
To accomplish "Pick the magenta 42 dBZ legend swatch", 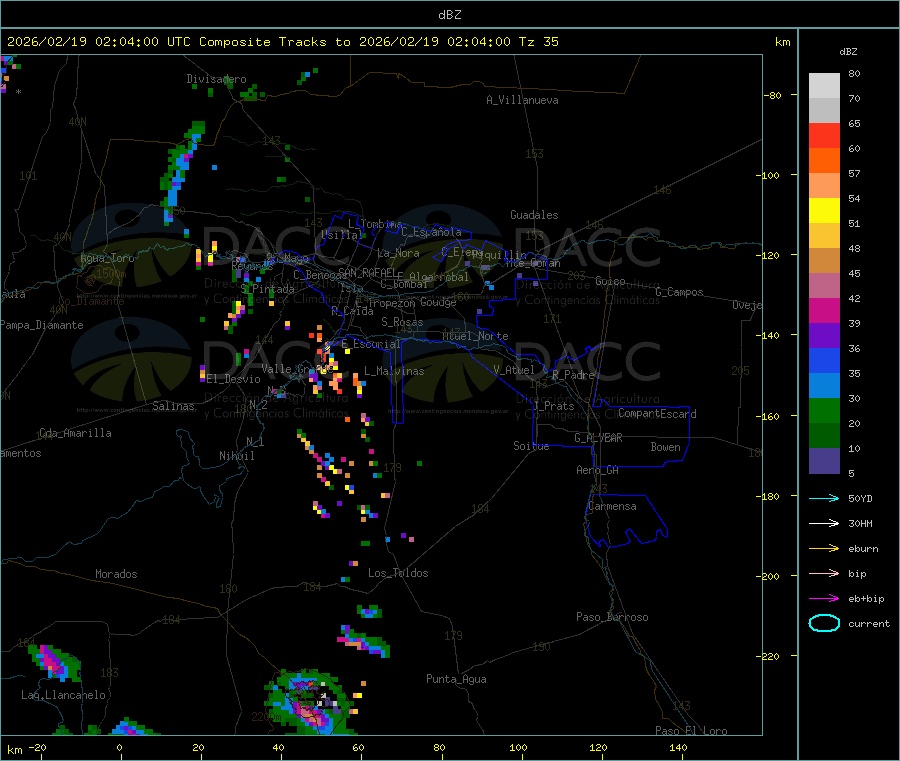I will coord(824,310).
